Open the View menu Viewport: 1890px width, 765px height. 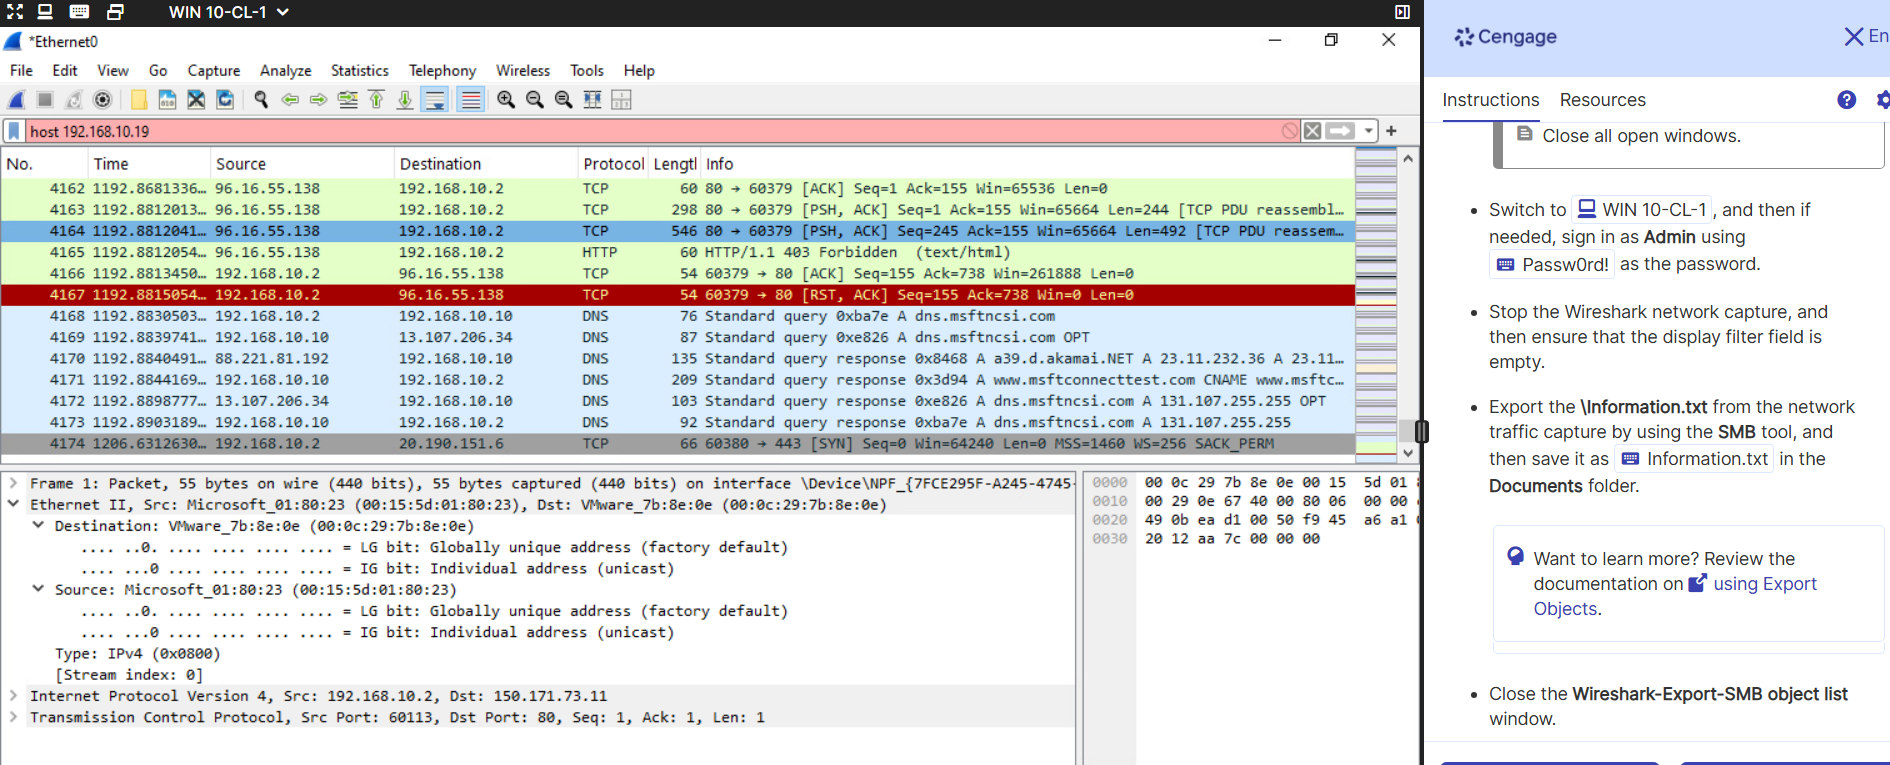click(113, 70)
